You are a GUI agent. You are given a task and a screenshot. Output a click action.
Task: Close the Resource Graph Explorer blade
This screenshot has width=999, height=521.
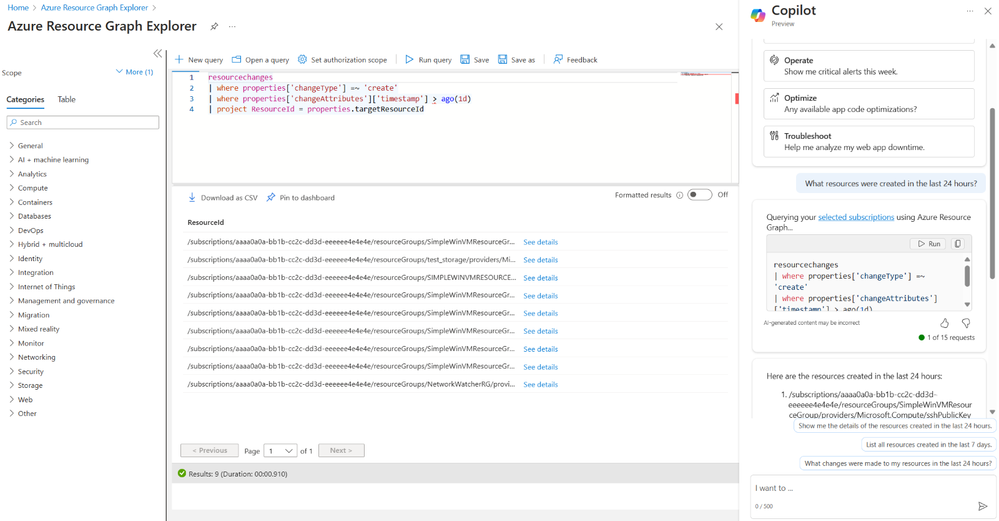(x=719, y=27)
